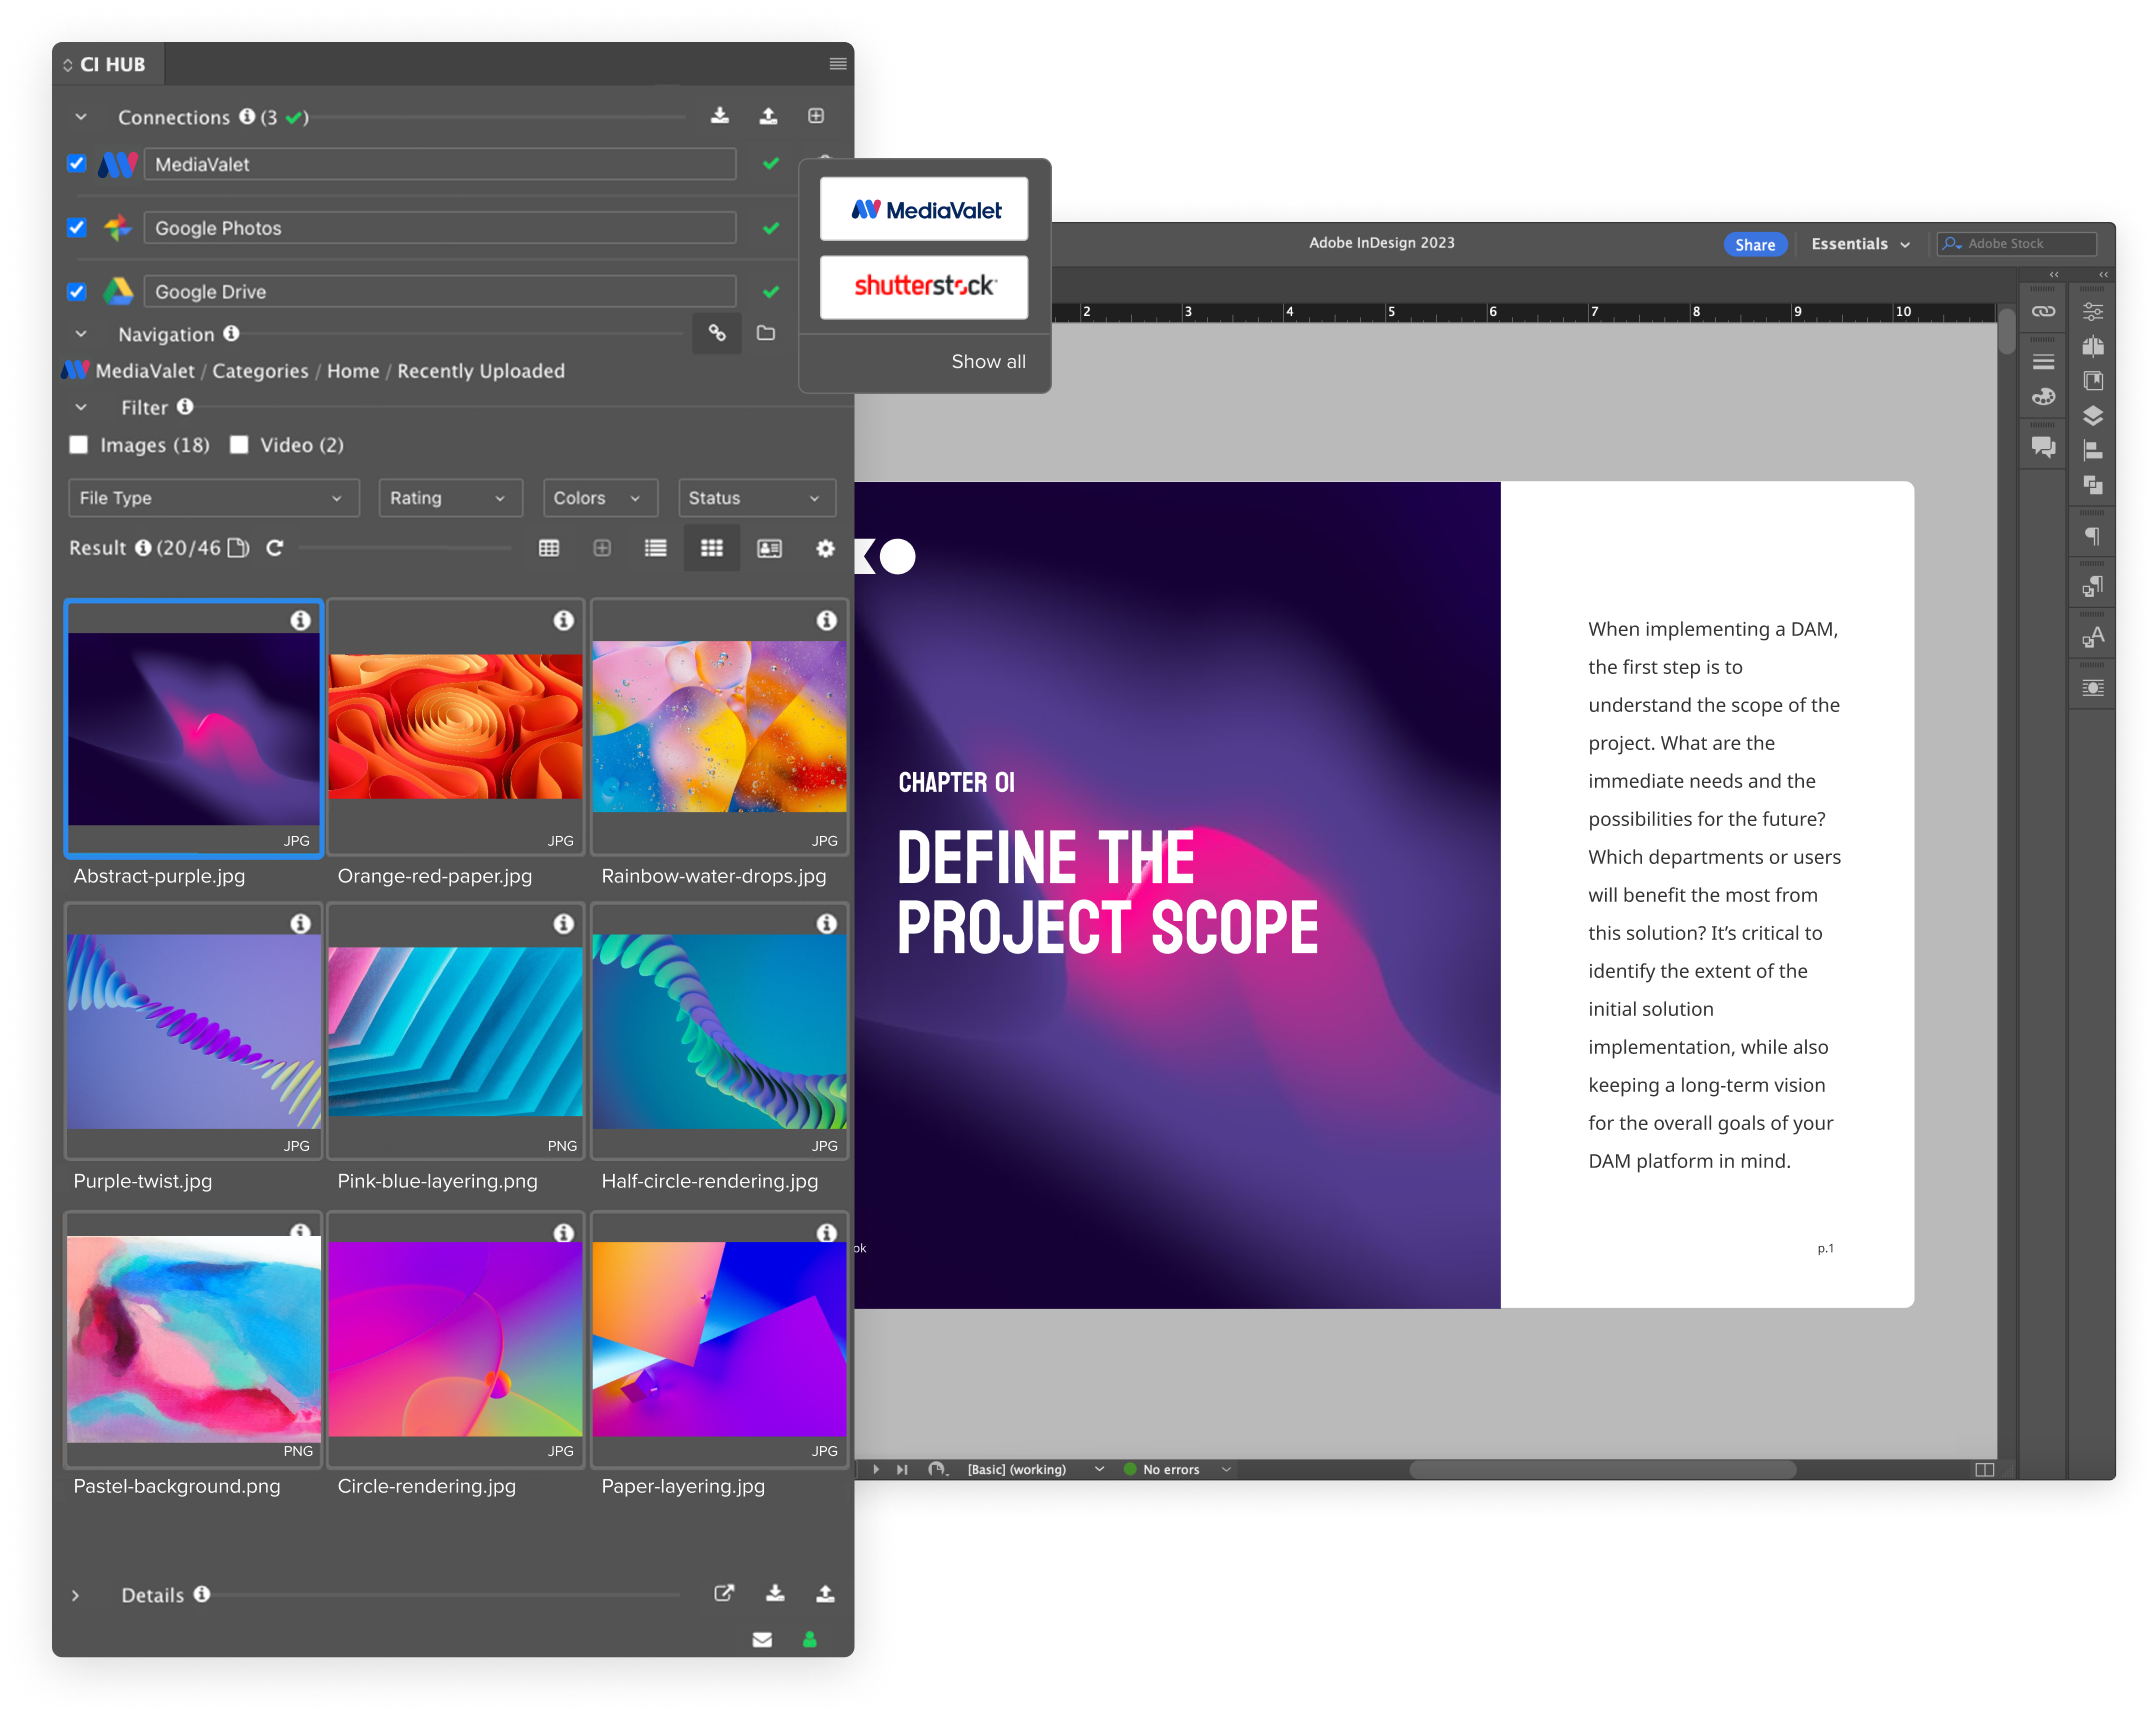2154x1719 pixels.
Task: Enable the Video (2) filter
Action: click(239, 444)
